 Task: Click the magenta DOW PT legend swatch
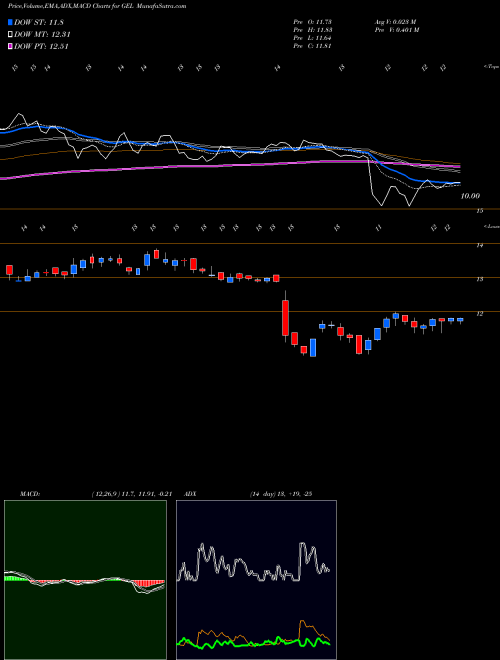click(10, 46)
